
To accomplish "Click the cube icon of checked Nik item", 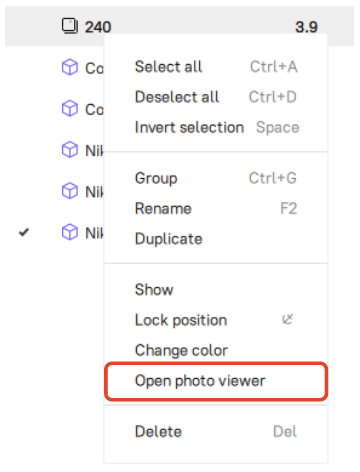I will [x=70, y=232].
